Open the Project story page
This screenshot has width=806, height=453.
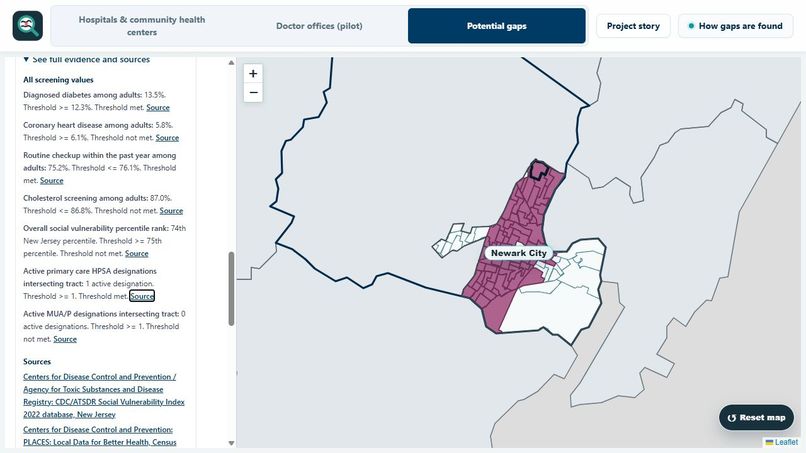point(633,26)
